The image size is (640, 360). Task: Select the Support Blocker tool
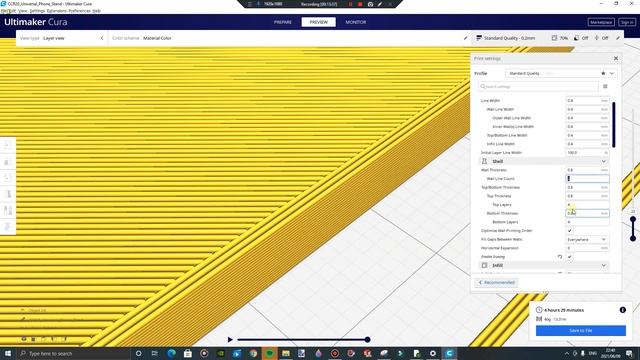coord(8,226)
